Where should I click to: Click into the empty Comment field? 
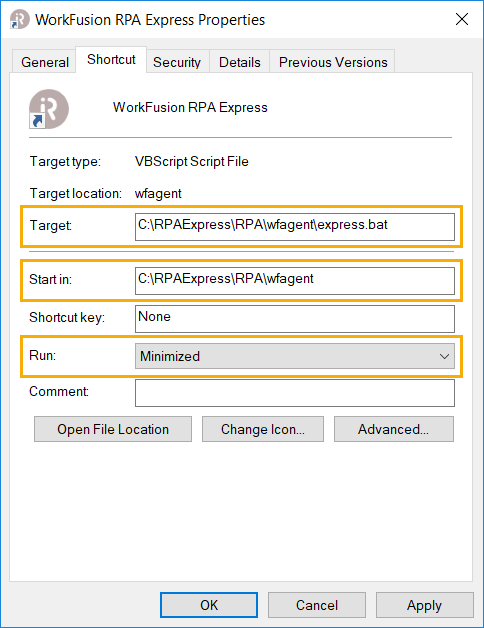coord(294,393)
